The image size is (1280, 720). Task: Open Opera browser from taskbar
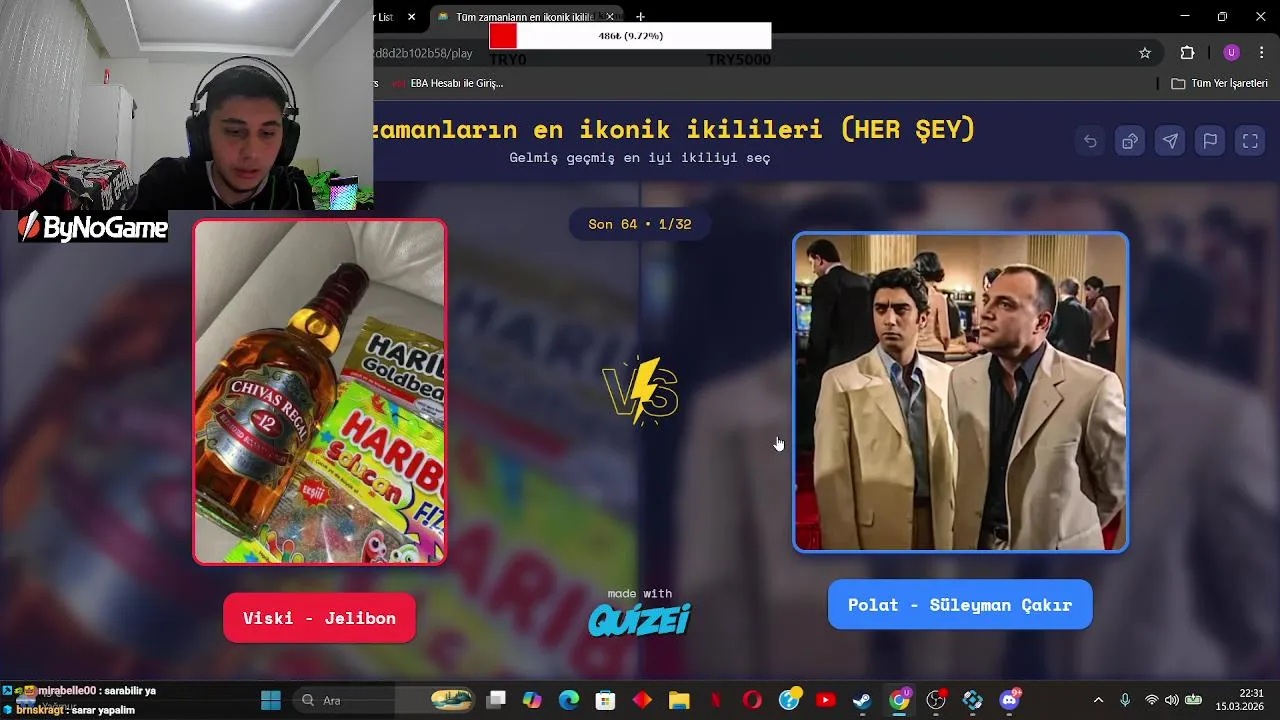pos(752,700)
